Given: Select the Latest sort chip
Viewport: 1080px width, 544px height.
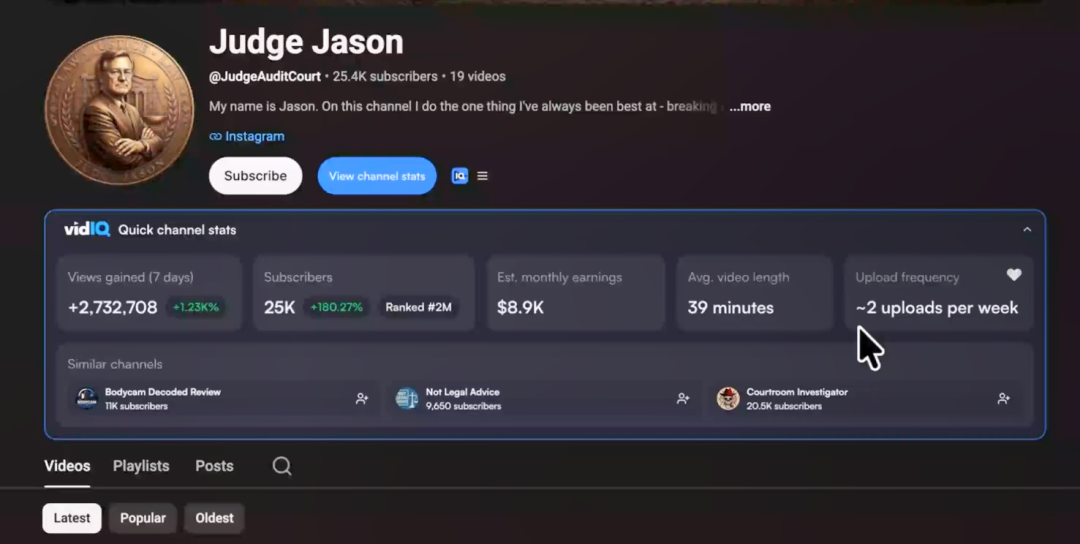Looking at the screenshot, I should [x=72, y=518].
